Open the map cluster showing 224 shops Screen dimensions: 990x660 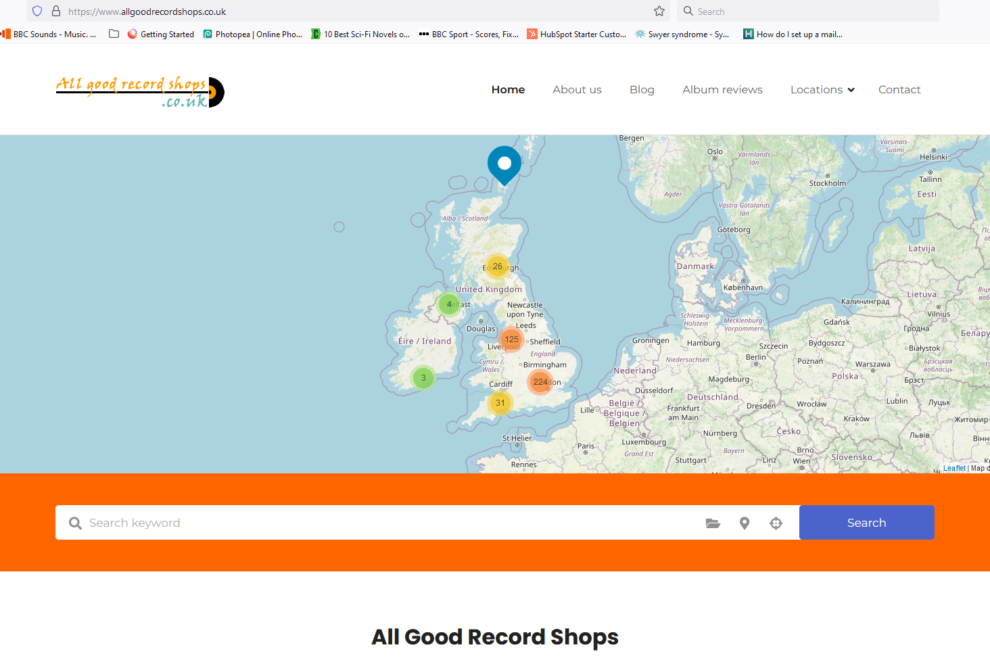[x=540, y=382]
